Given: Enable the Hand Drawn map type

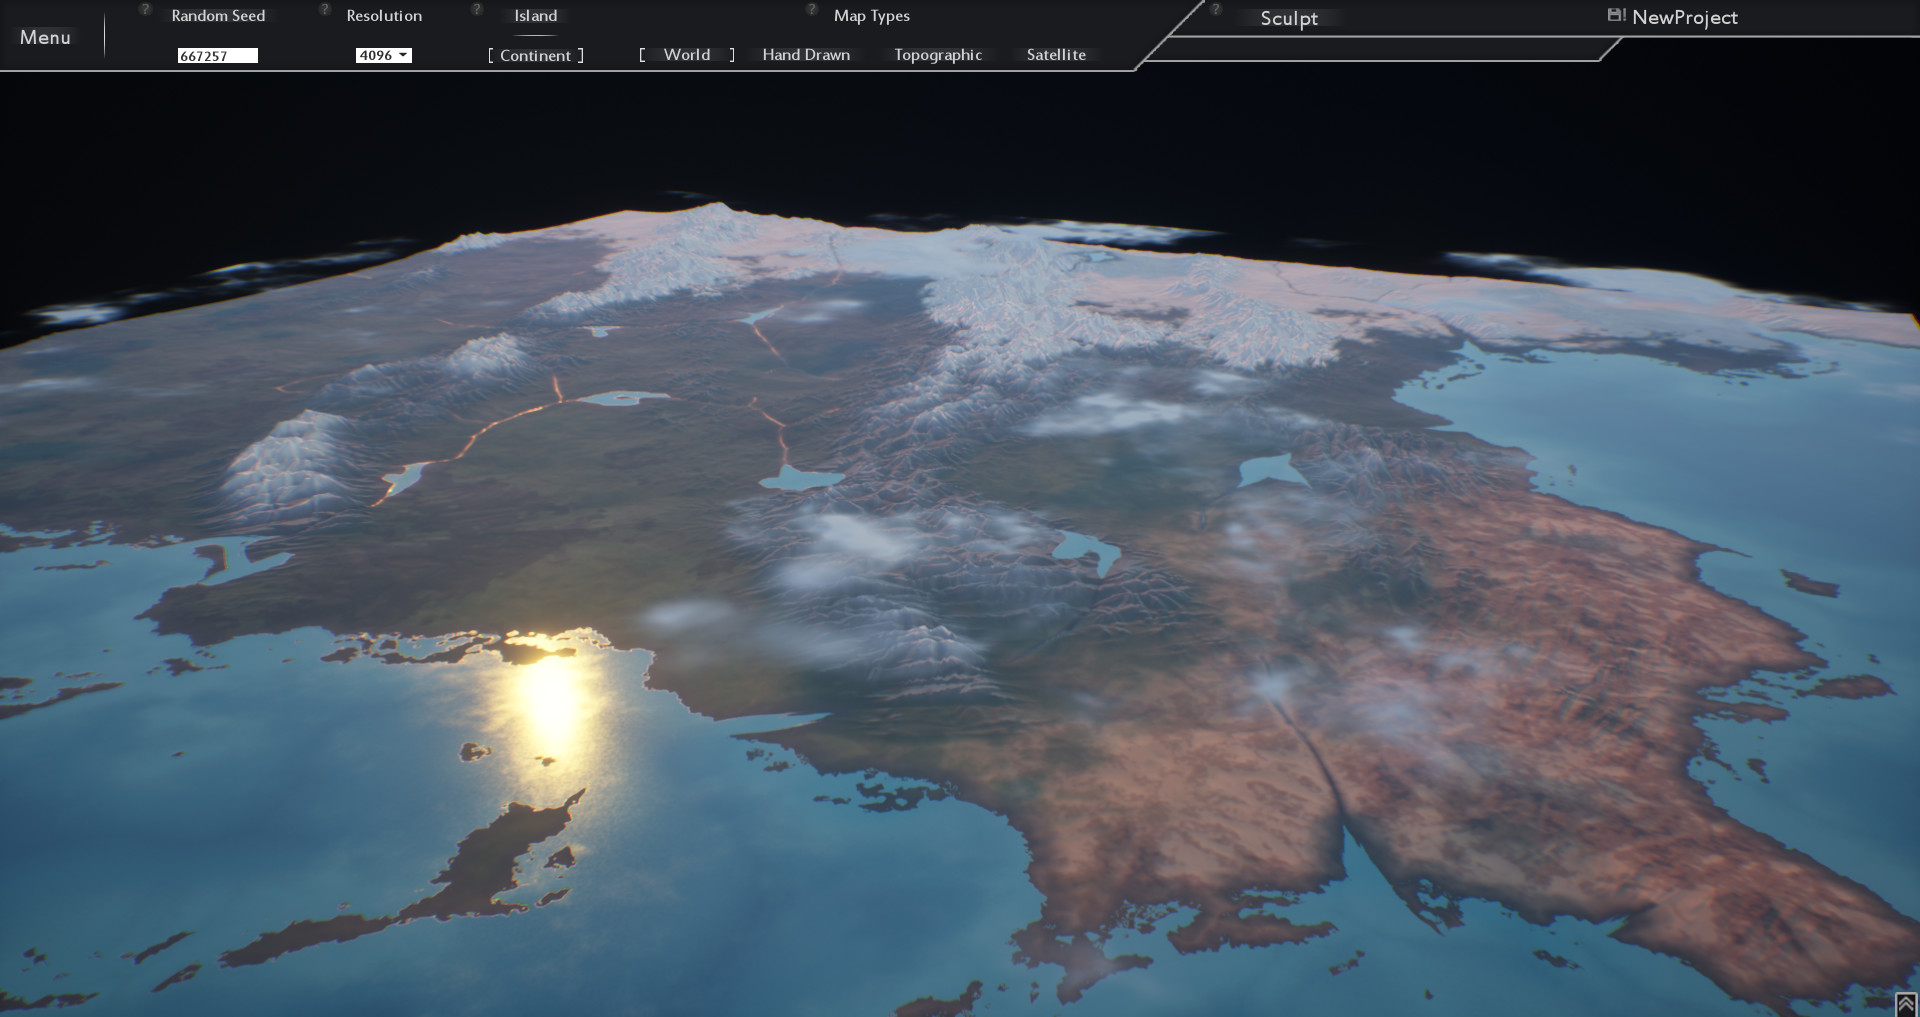Looking at the screenshot, I should coord(806,55).
